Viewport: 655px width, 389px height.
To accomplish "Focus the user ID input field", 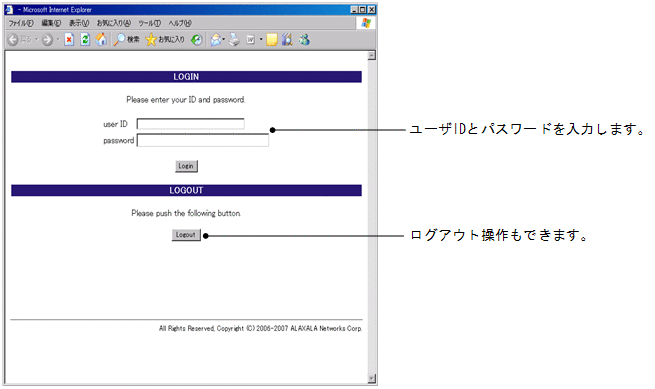I will coord(190,124).
